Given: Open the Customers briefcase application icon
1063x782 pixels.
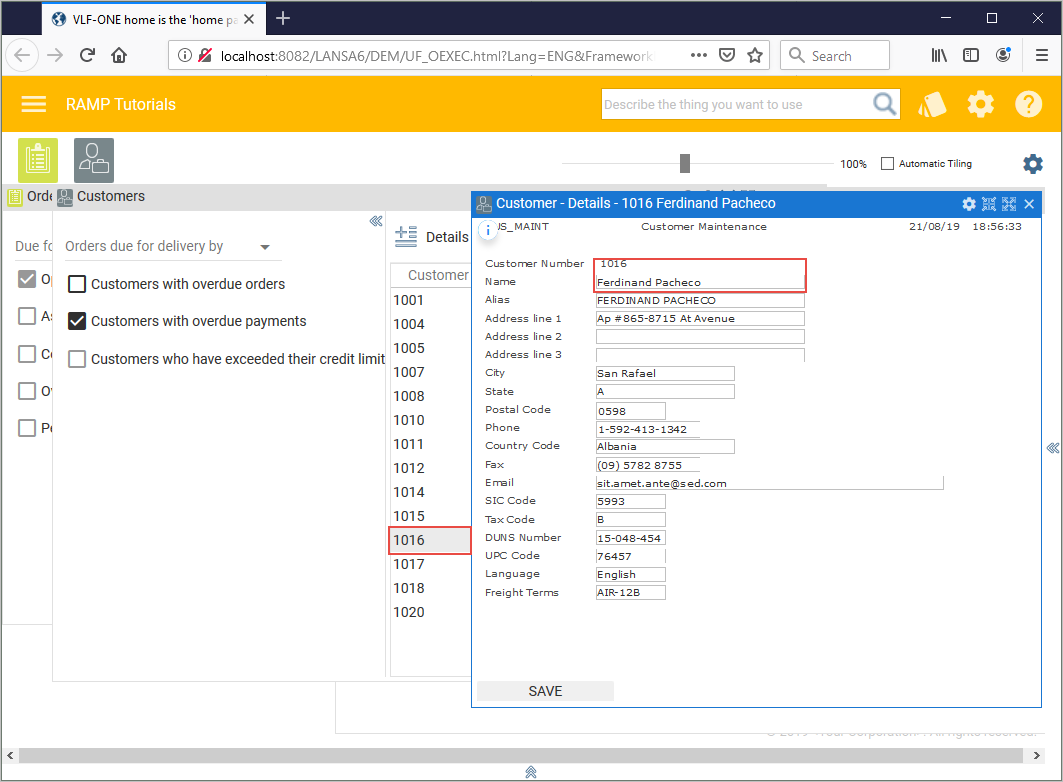Looking at the screenshot, I should click(x=94, y=160).
